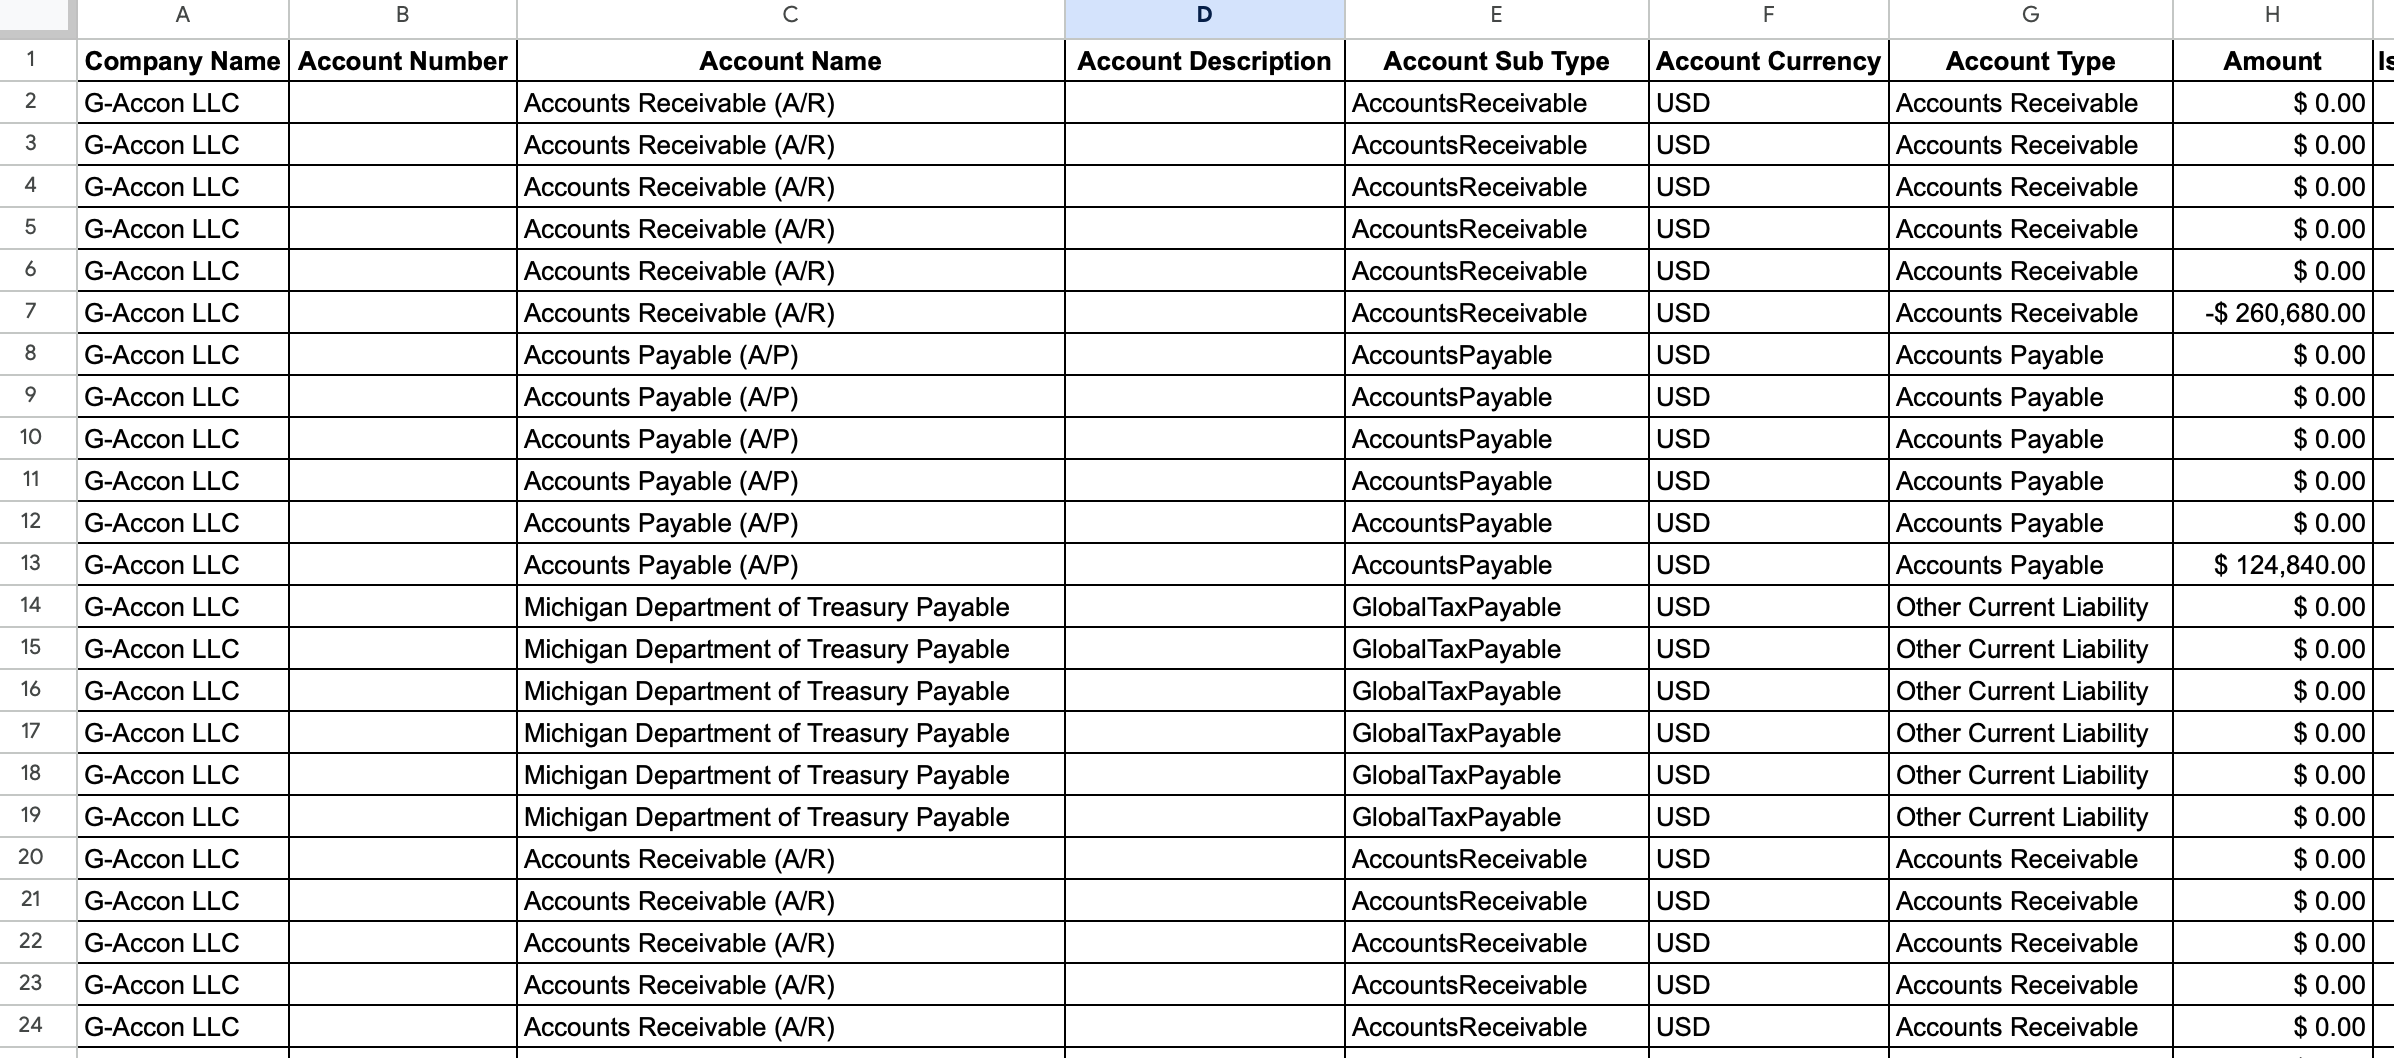The width and height of the screenshot is (2394, 1058).
Task: Click the Company Name header cell
Action: click(183, 61)
